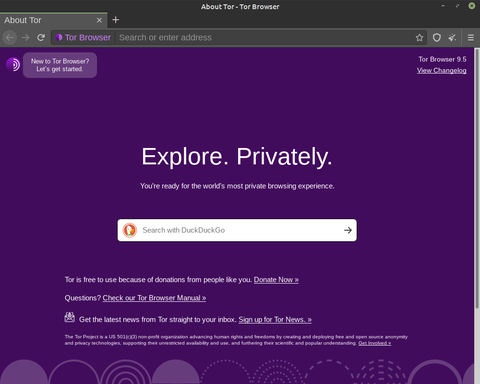Open a new tab with the plus button

tap(116, 20)
